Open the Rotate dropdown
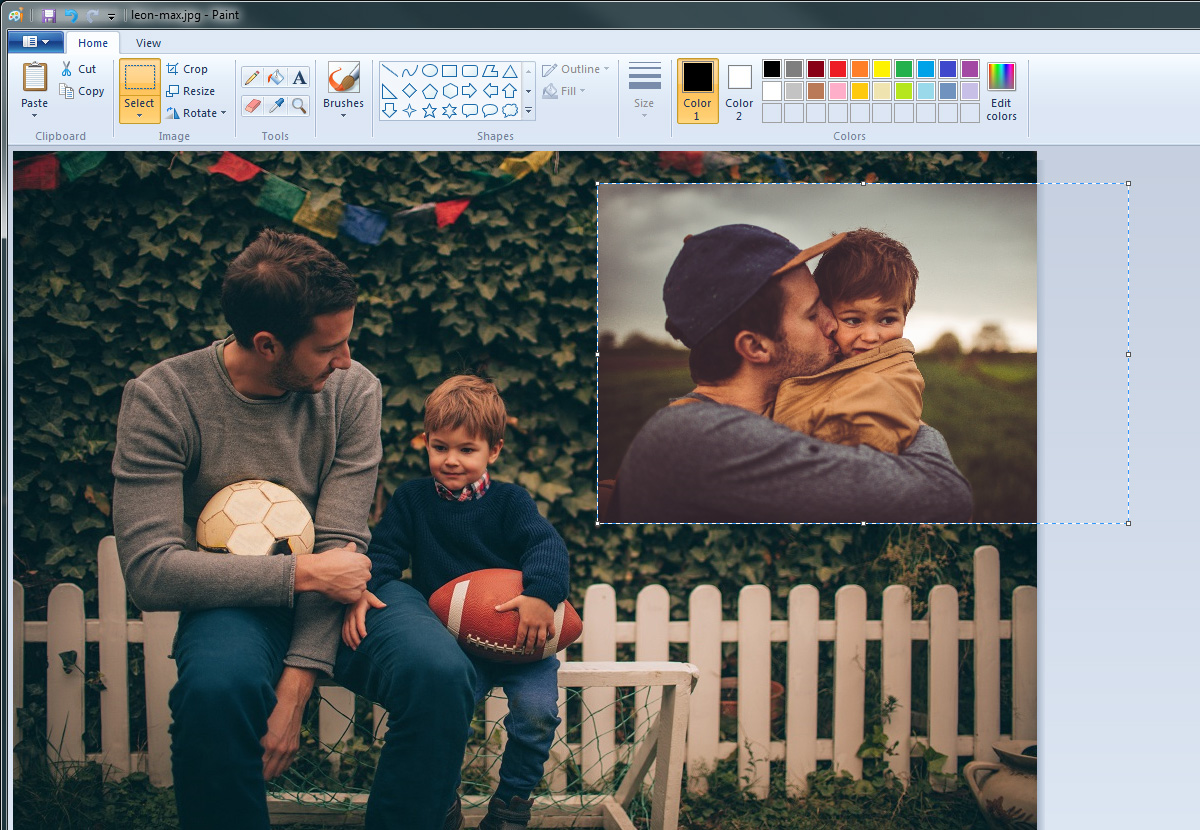This screenshot has height=830, width=1200. point(197,113)
